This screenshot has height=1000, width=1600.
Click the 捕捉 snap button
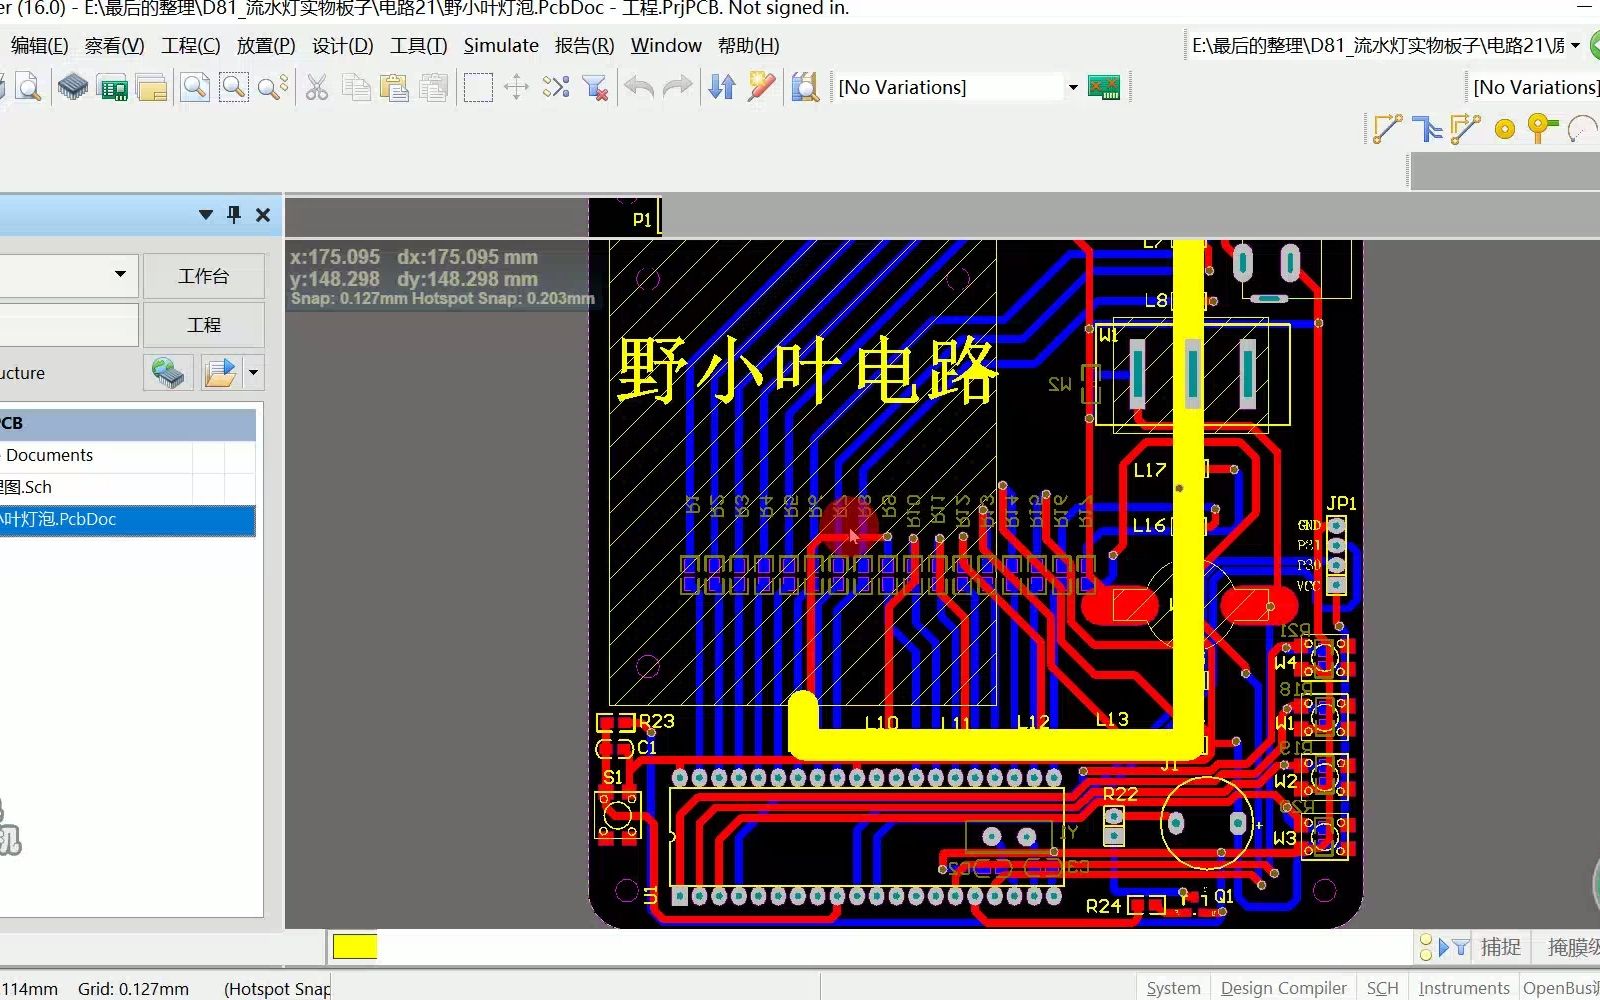click(x=1500, y=947)
